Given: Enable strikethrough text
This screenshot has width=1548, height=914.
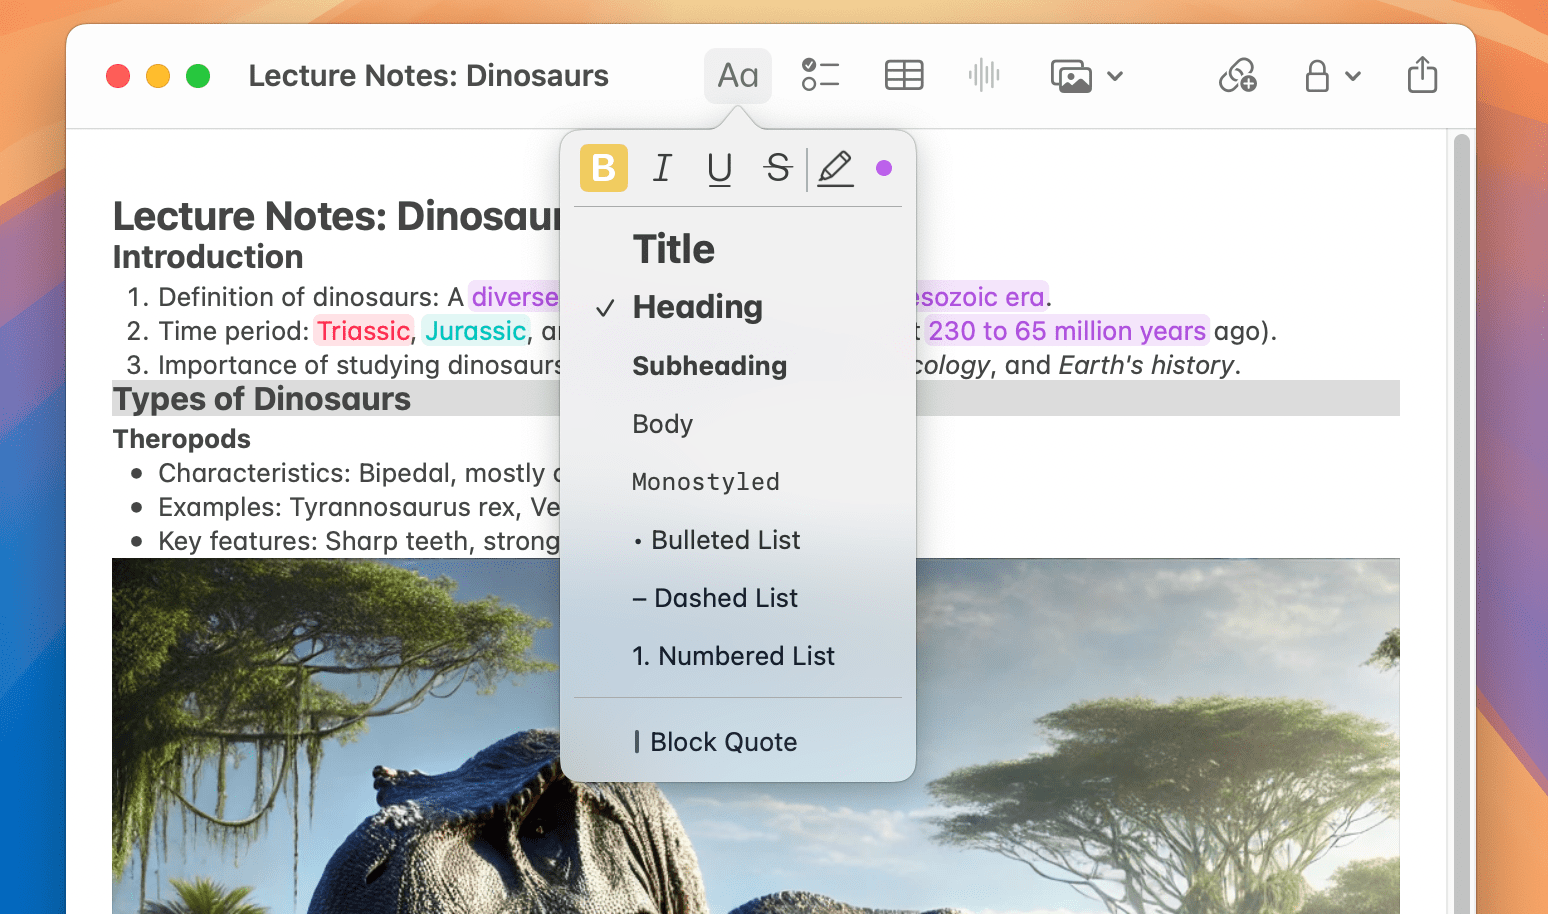Looking at the screenshot, I should (777, 168).
